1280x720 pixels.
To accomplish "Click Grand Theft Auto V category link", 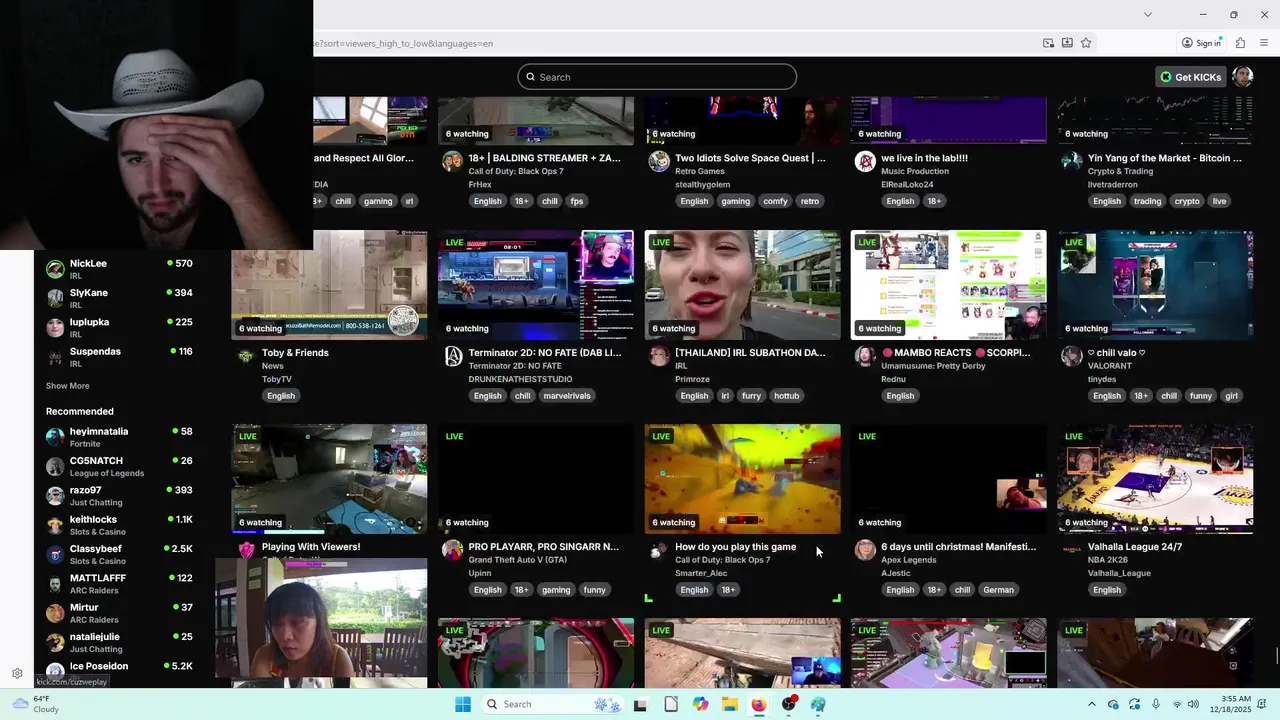I will pos(517,560).
